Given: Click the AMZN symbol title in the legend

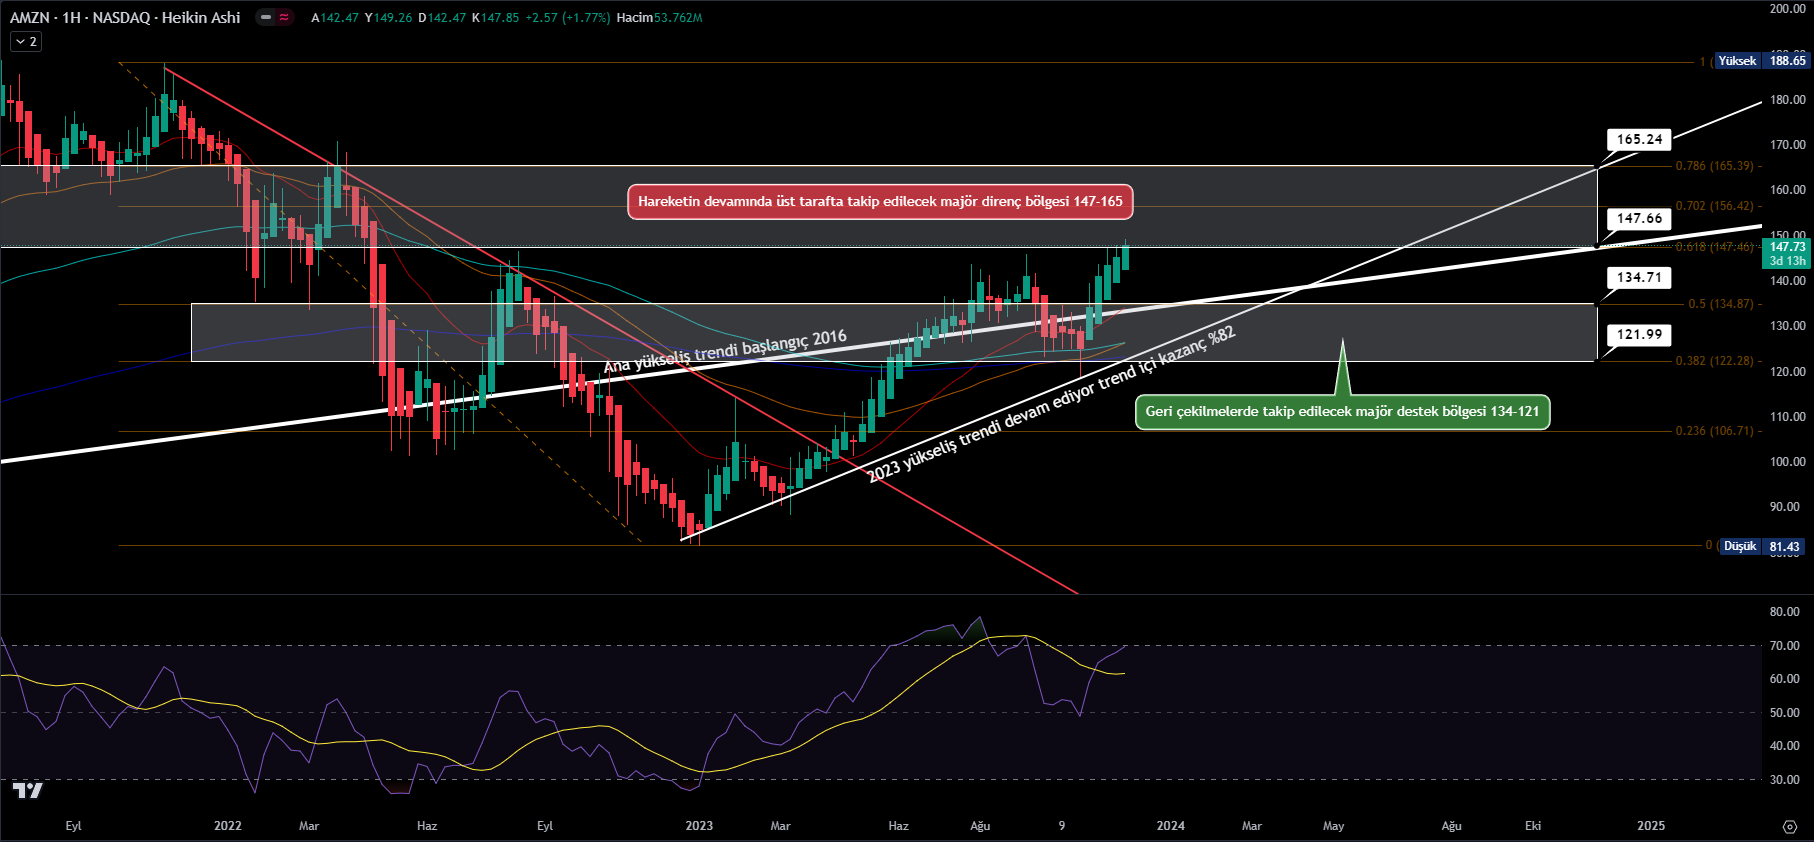Looking at the screenshot, I should [x=125, y=17].
